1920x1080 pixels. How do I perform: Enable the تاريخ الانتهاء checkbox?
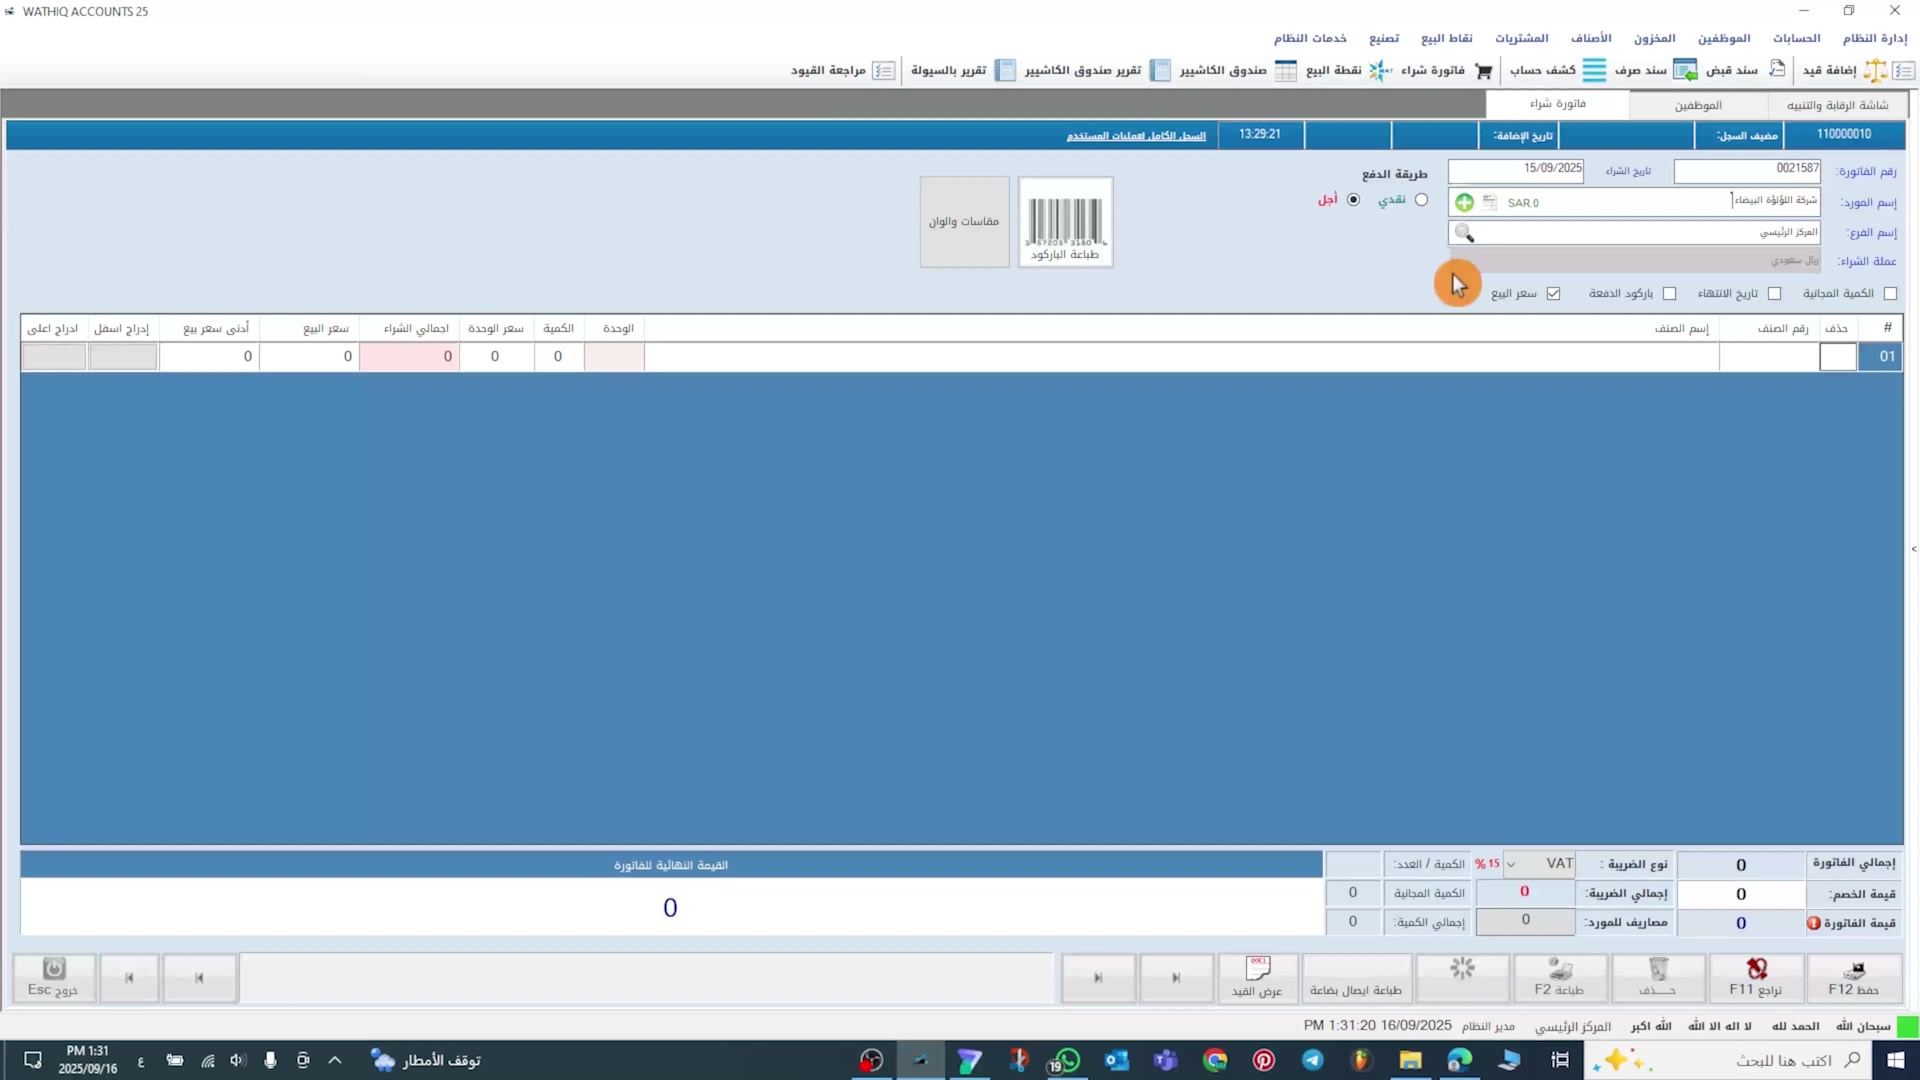pyautogui.click(x=1774, y=294)
